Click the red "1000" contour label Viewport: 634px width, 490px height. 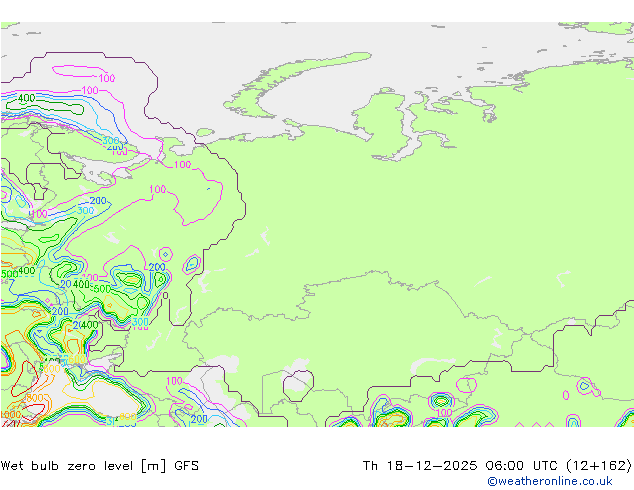point(10,415)
